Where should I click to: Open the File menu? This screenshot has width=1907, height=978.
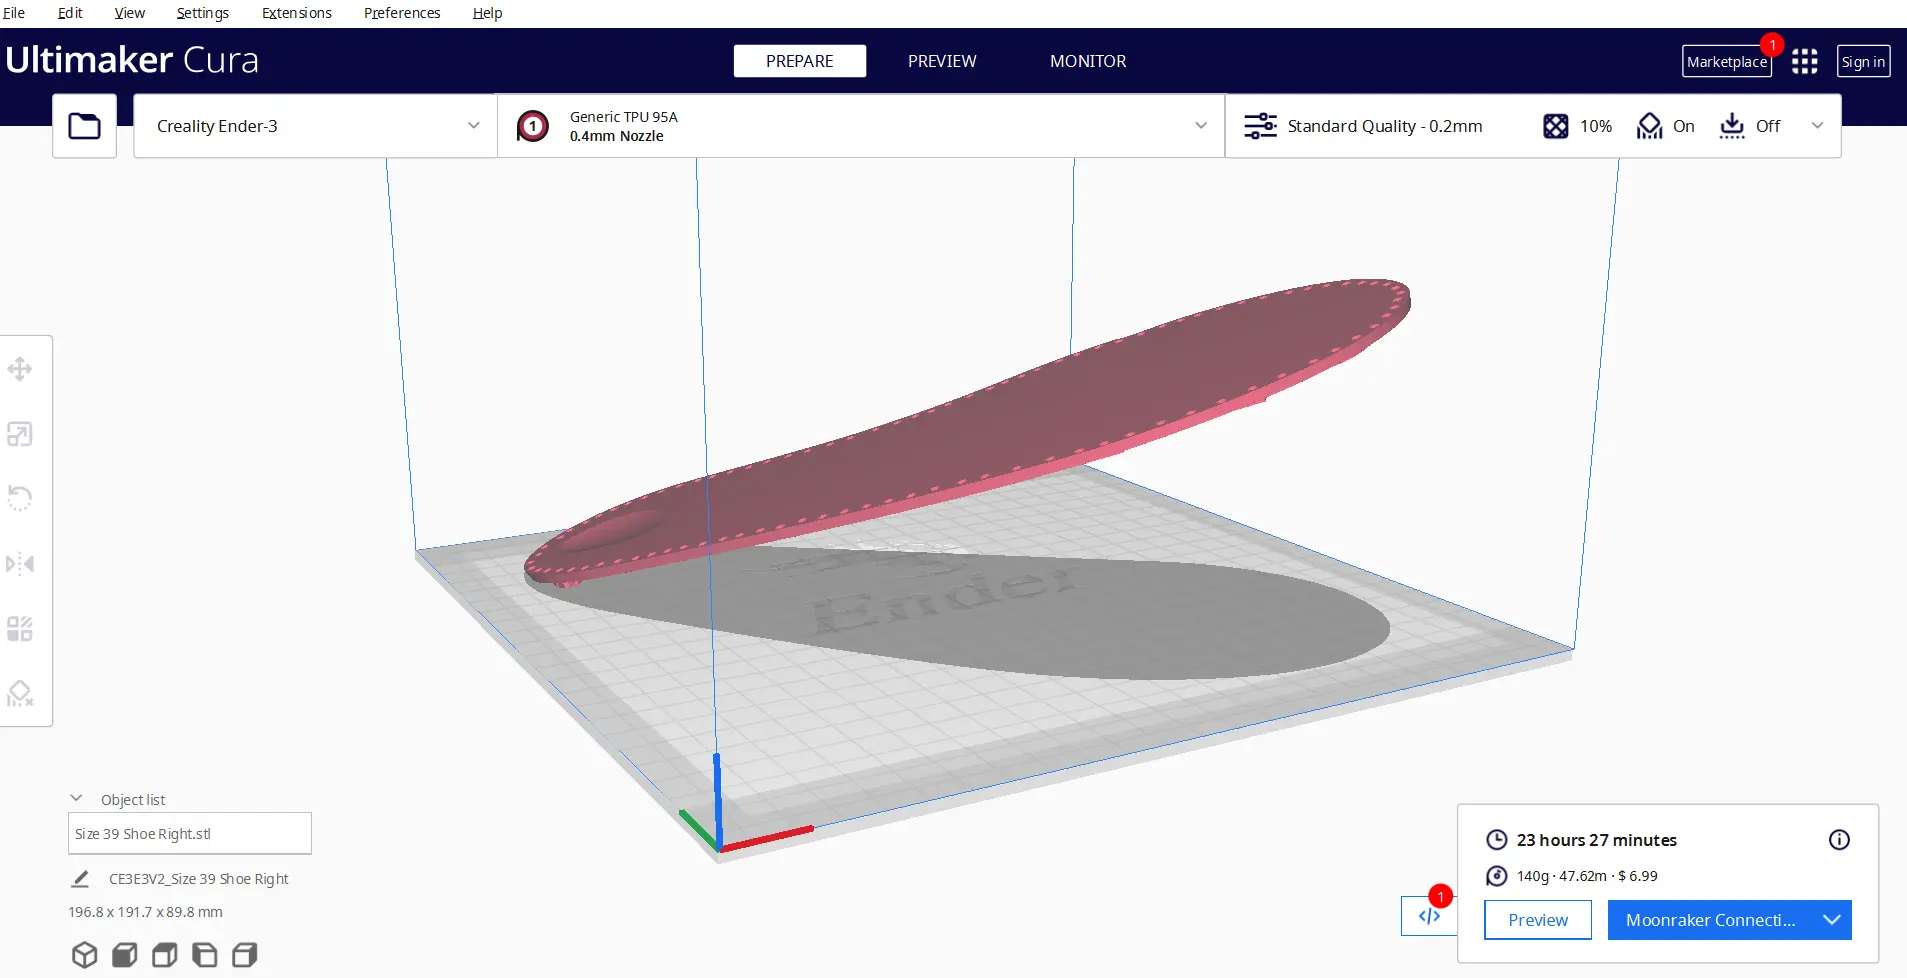14,13
